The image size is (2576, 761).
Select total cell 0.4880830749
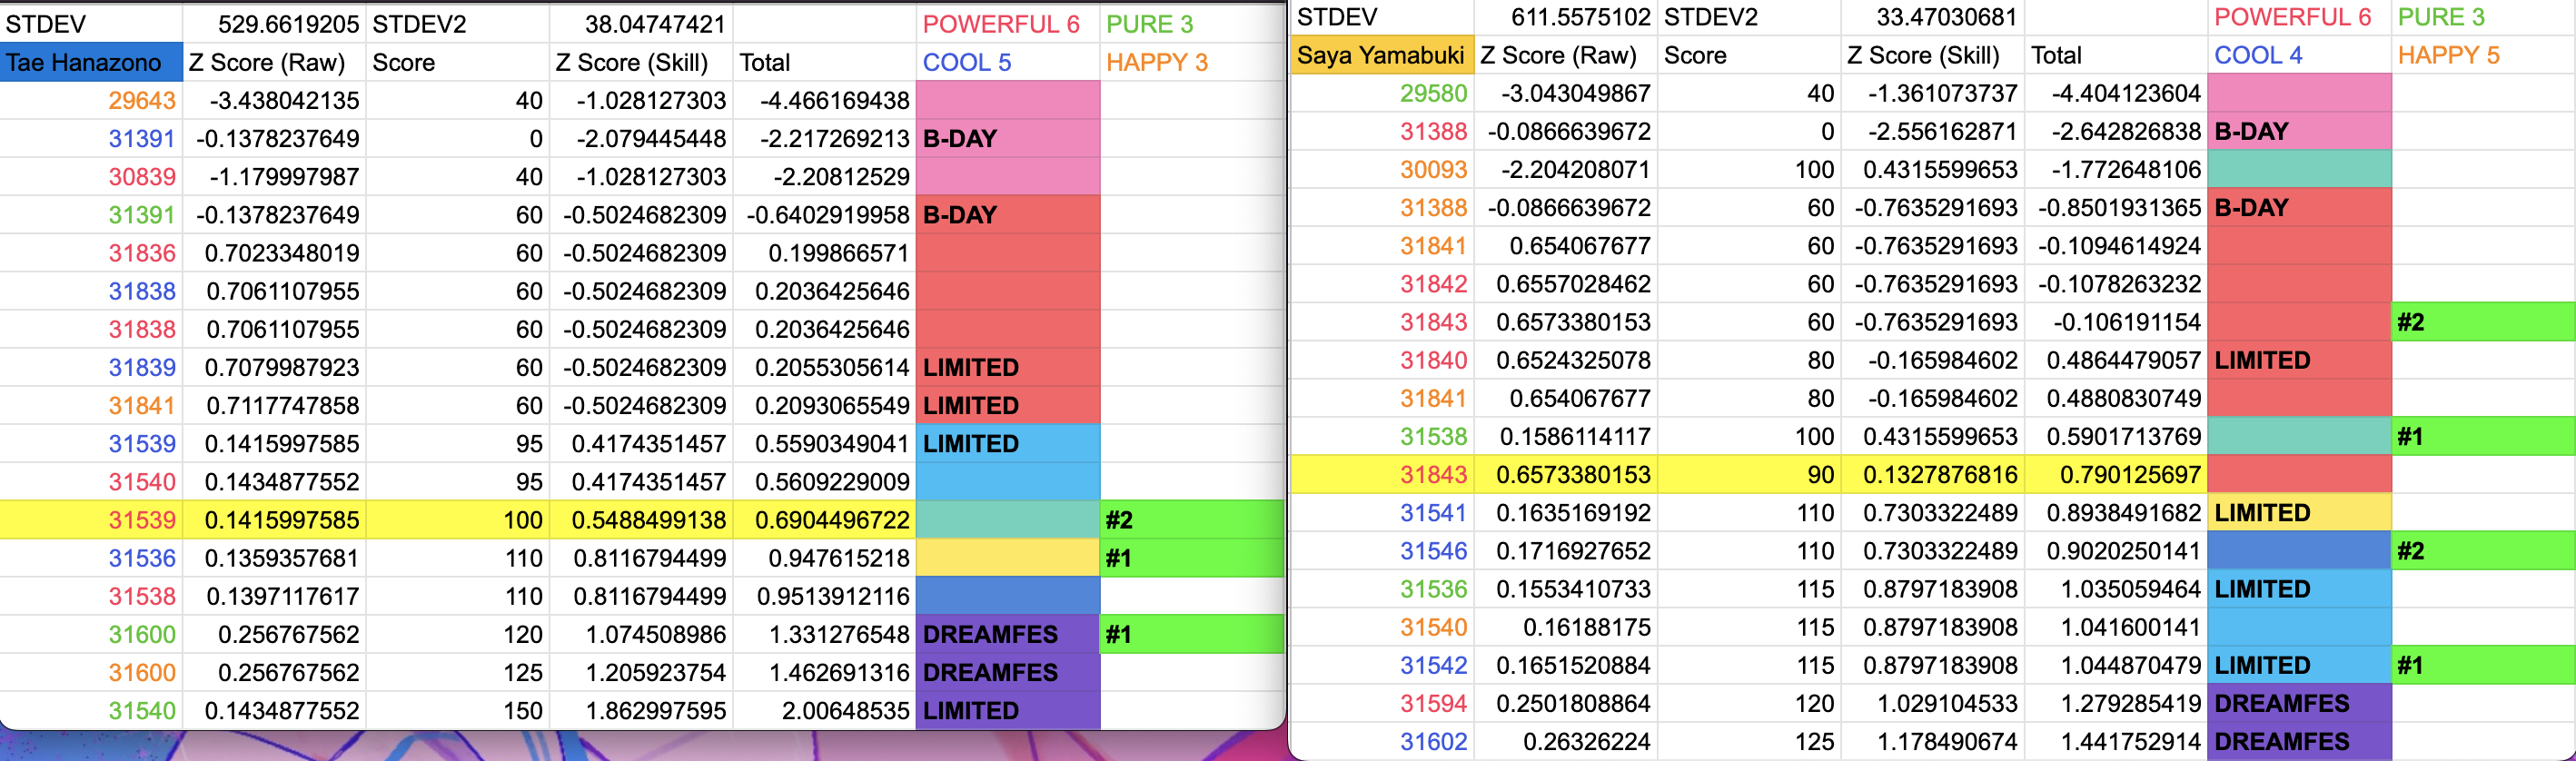tap(2116, 398)
